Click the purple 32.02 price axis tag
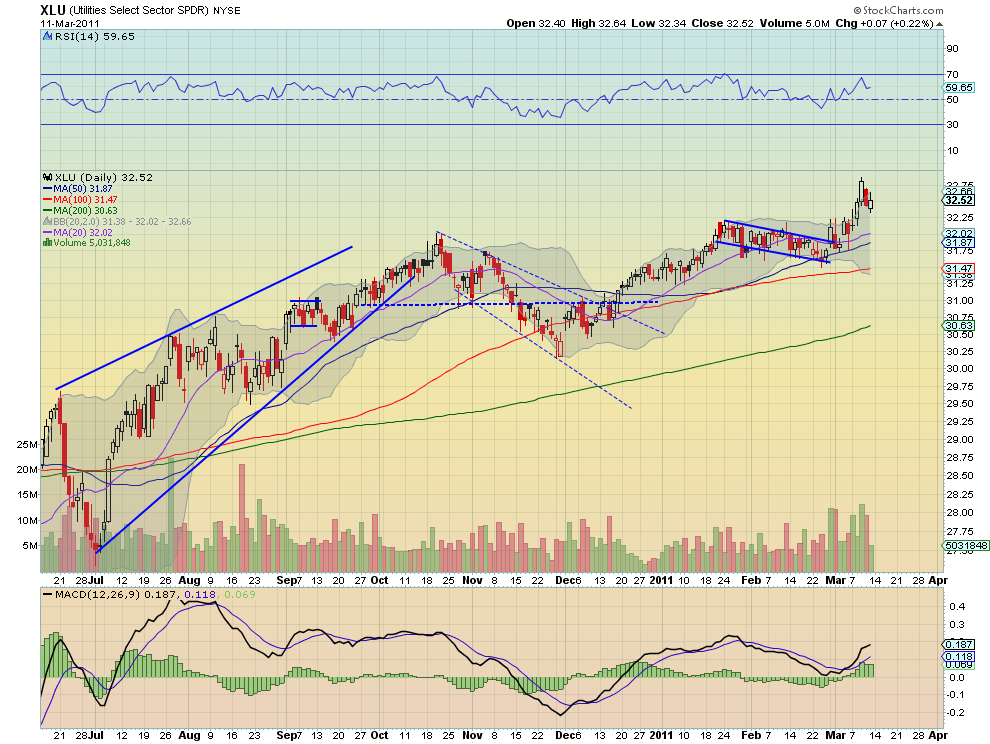Screen dimensions: 990x744 pos(959,234)
